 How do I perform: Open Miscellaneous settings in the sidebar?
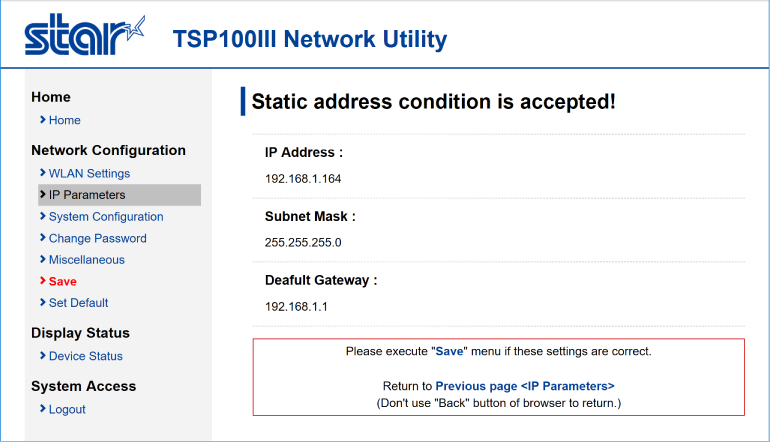point(86,260)
